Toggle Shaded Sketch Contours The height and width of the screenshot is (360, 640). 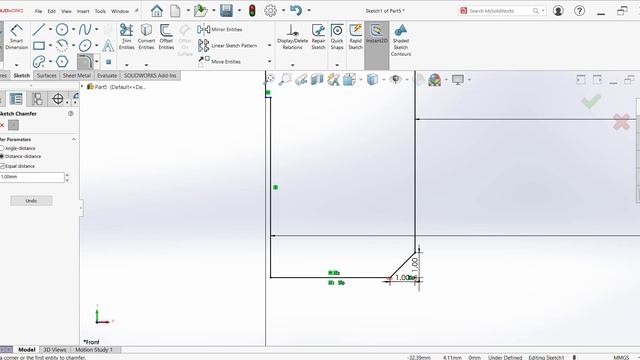click(x=401, y=40)
